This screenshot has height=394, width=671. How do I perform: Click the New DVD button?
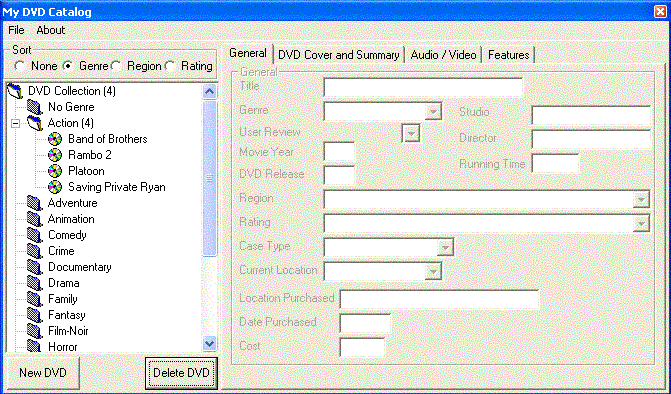(42, 373)
